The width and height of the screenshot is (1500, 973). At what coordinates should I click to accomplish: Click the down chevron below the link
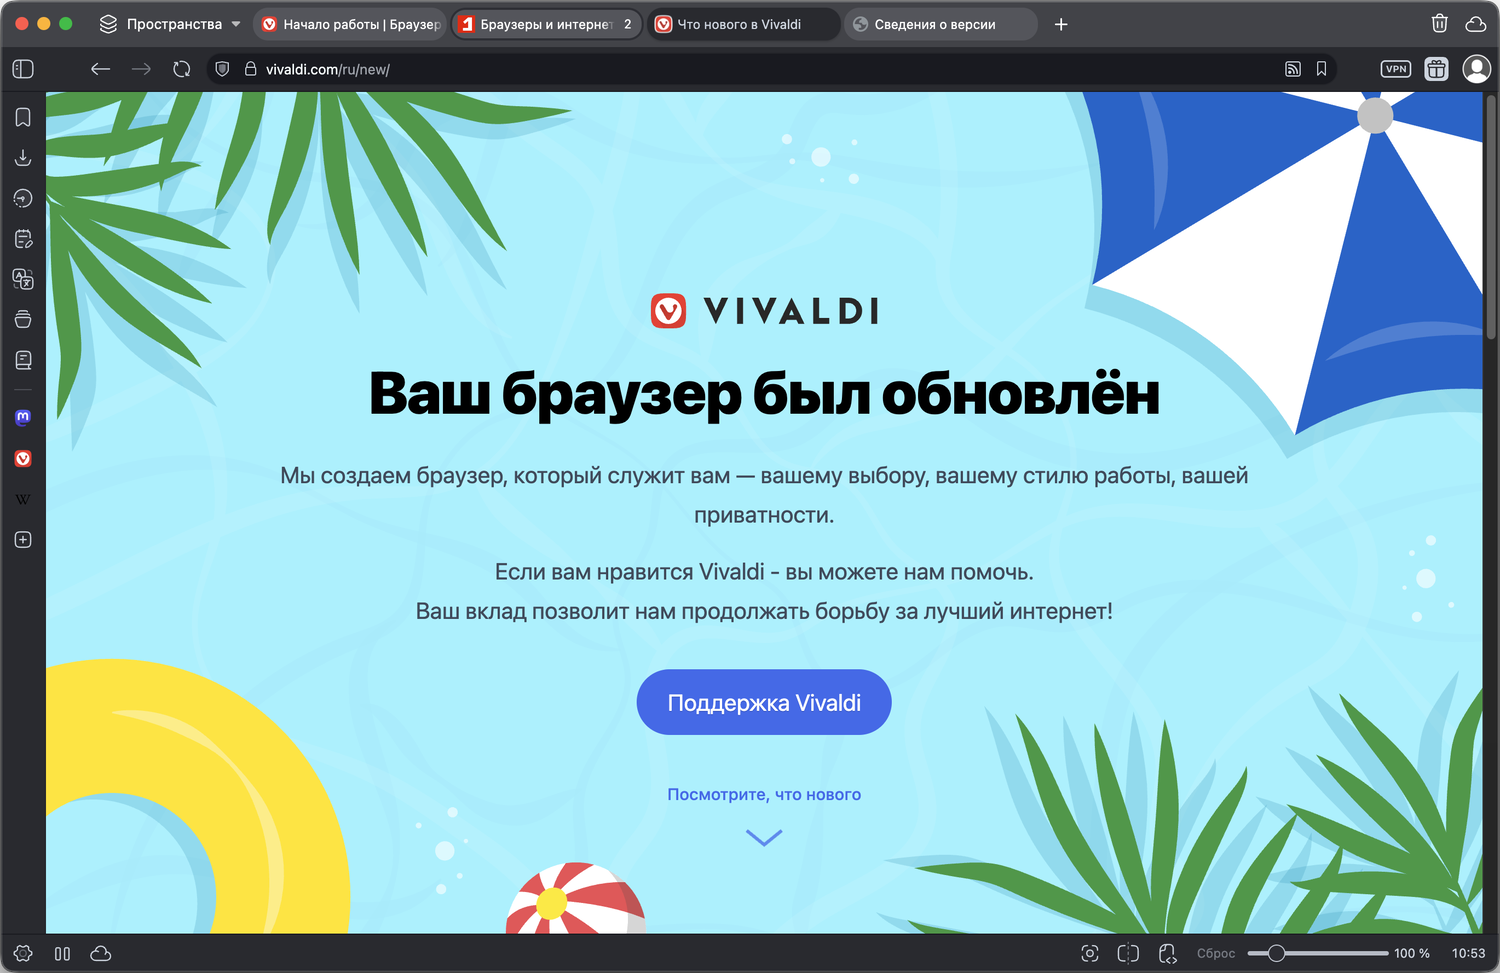(764, 838)
